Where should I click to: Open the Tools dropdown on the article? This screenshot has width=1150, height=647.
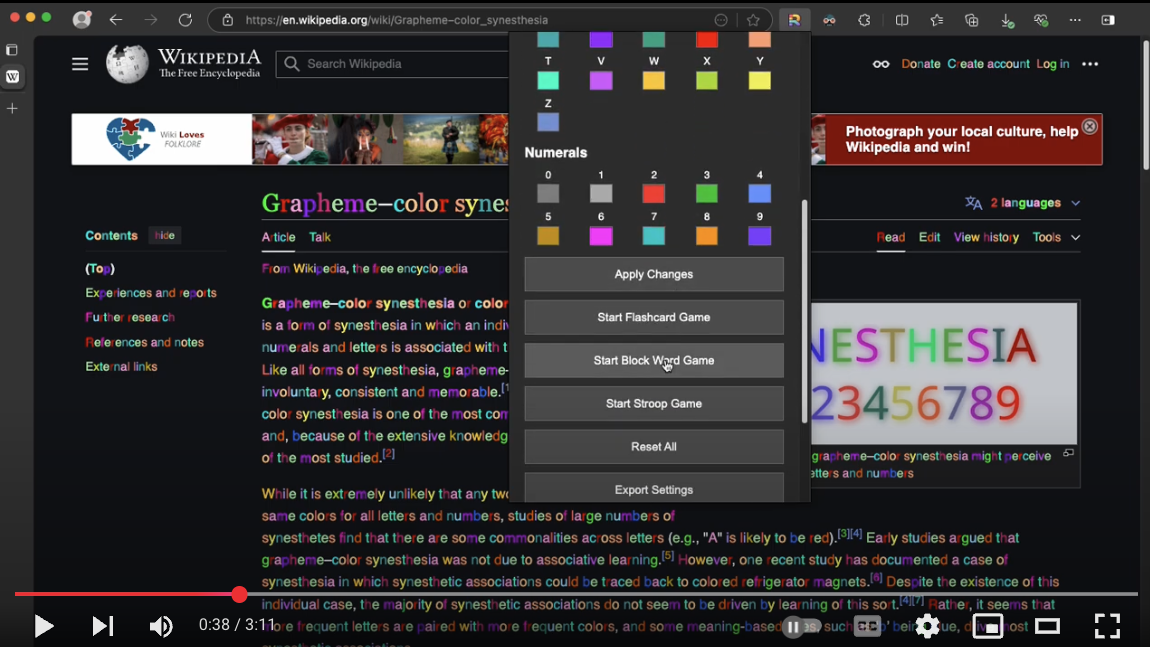pos(1050,237)
